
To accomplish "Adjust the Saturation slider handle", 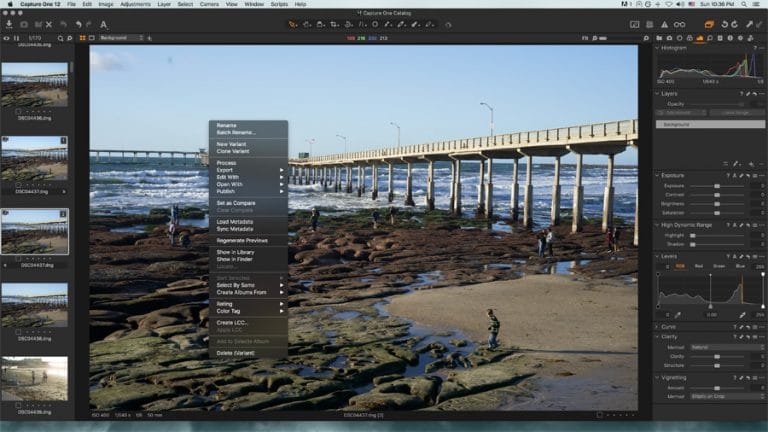I will coord(717,213).
